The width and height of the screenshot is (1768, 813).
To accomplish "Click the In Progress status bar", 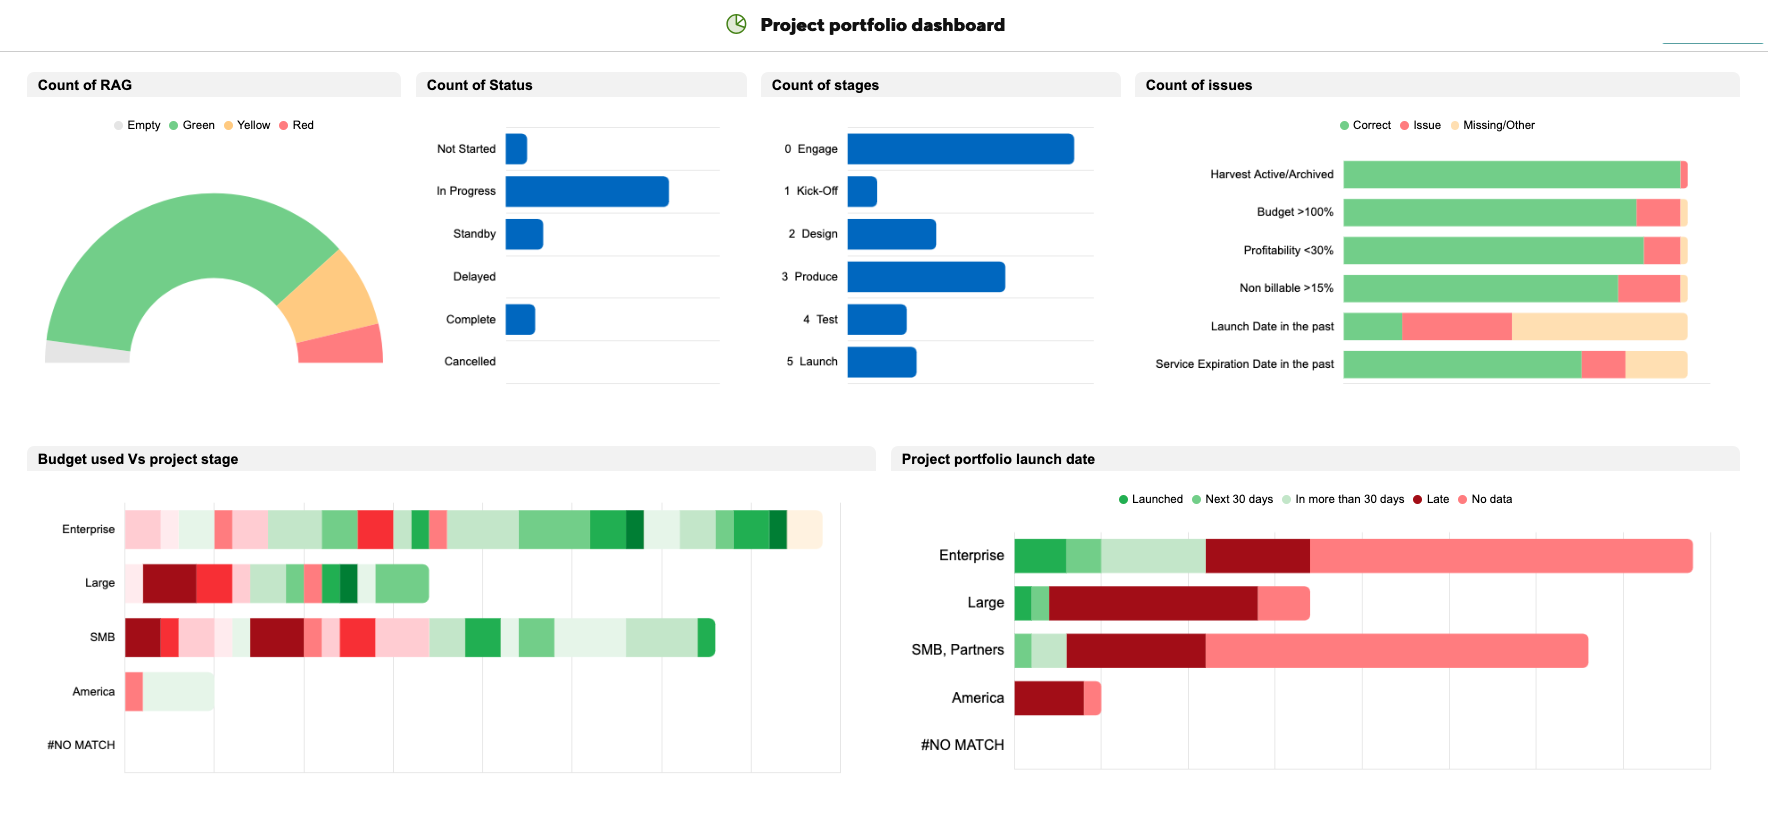I will tap(587, 192).
